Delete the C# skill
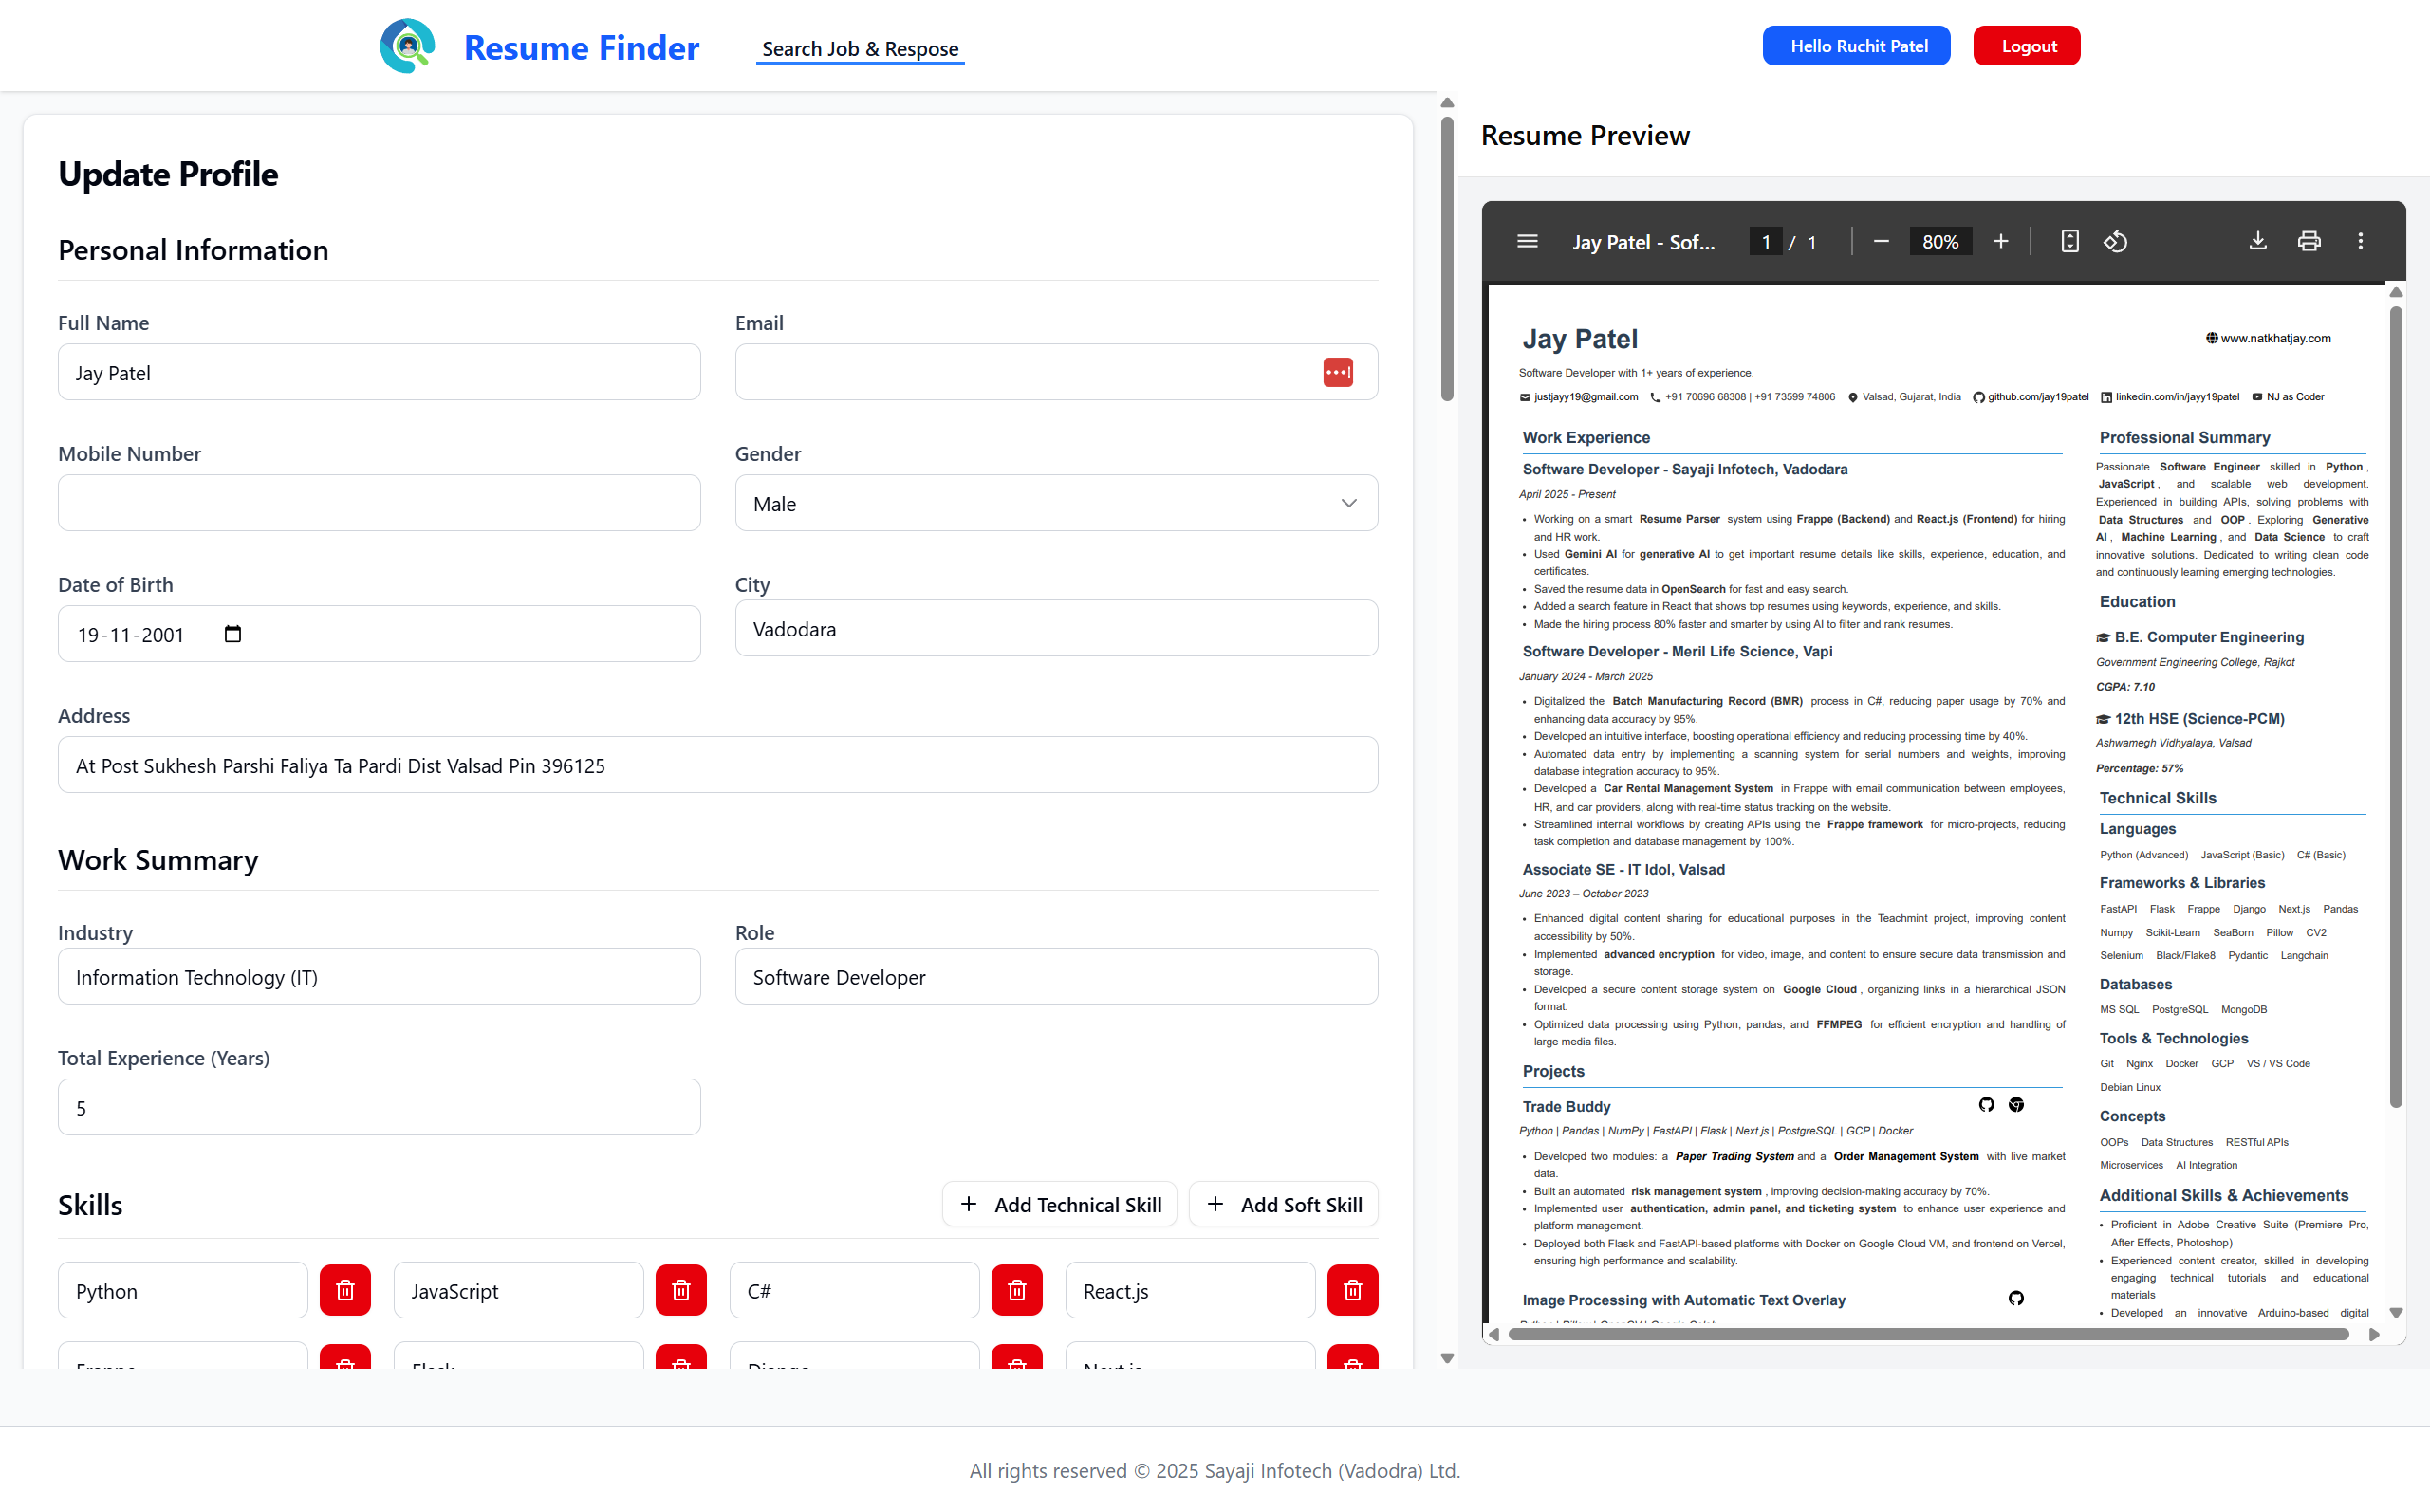The image size is (2430, 1512). [x=1017, y=1290]
